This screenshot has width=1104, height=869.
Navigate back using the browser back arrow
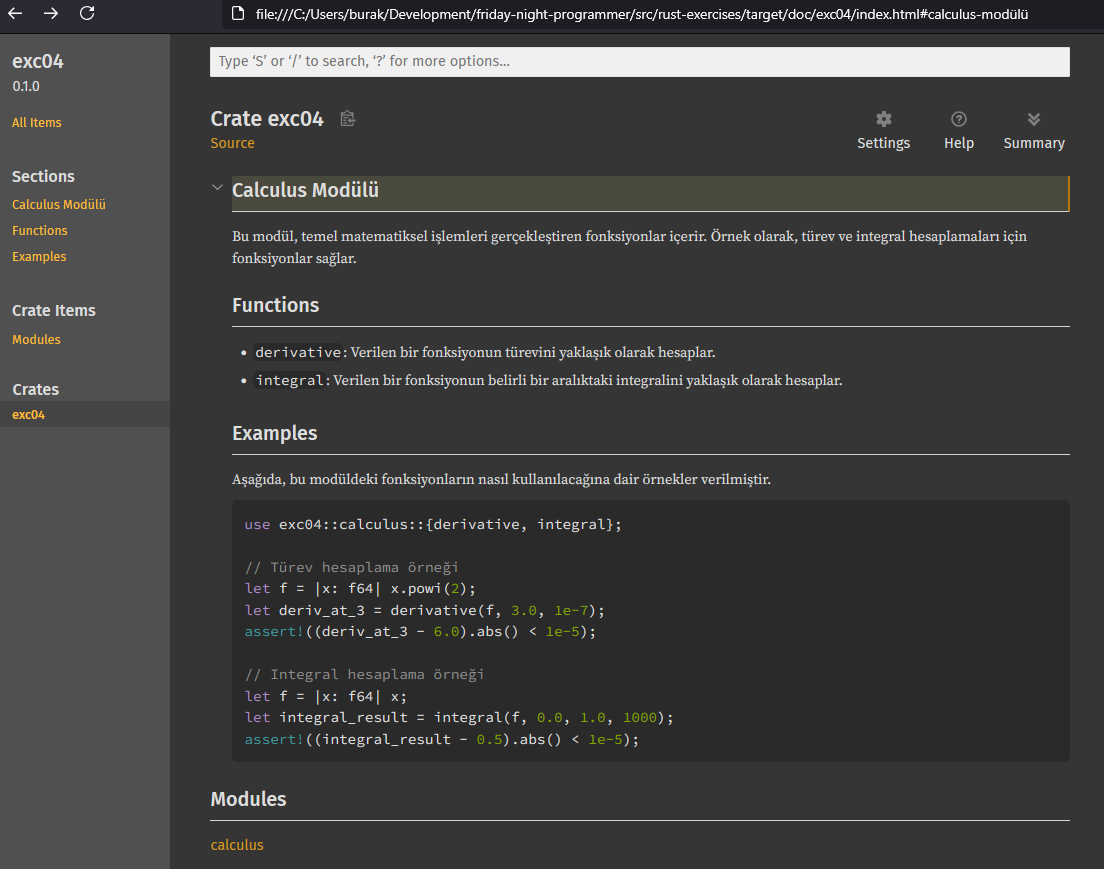[17, 16]
